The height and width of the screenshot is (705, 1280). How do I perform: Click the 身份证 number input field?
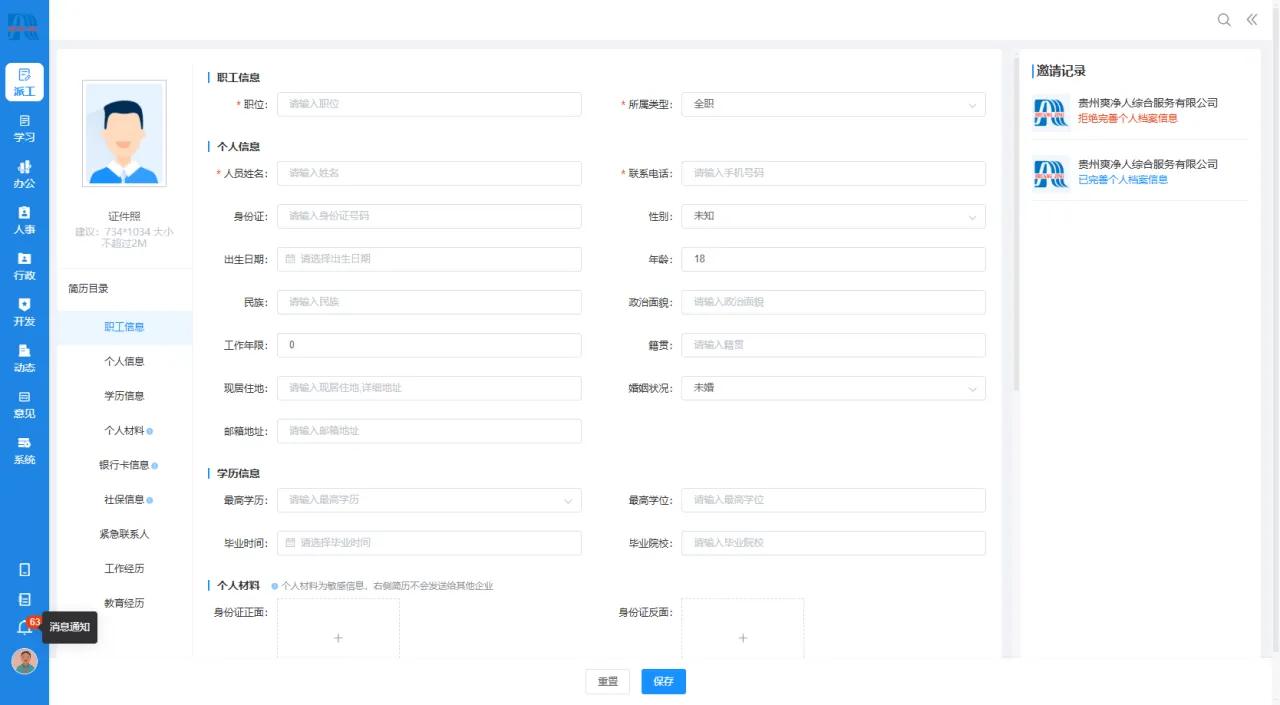pyautogui.click(x=429, y=216)
